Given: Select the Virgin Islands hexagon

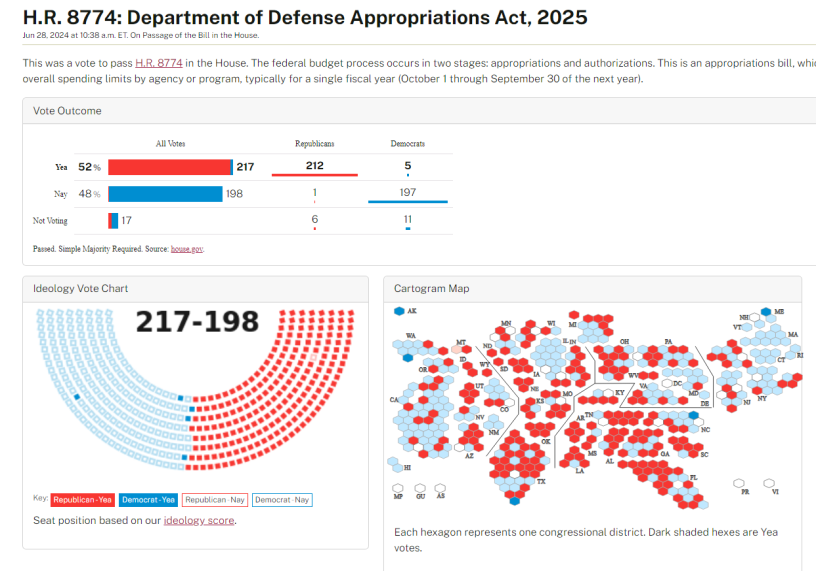Looking at the screenshot, I should pos(769,484).
